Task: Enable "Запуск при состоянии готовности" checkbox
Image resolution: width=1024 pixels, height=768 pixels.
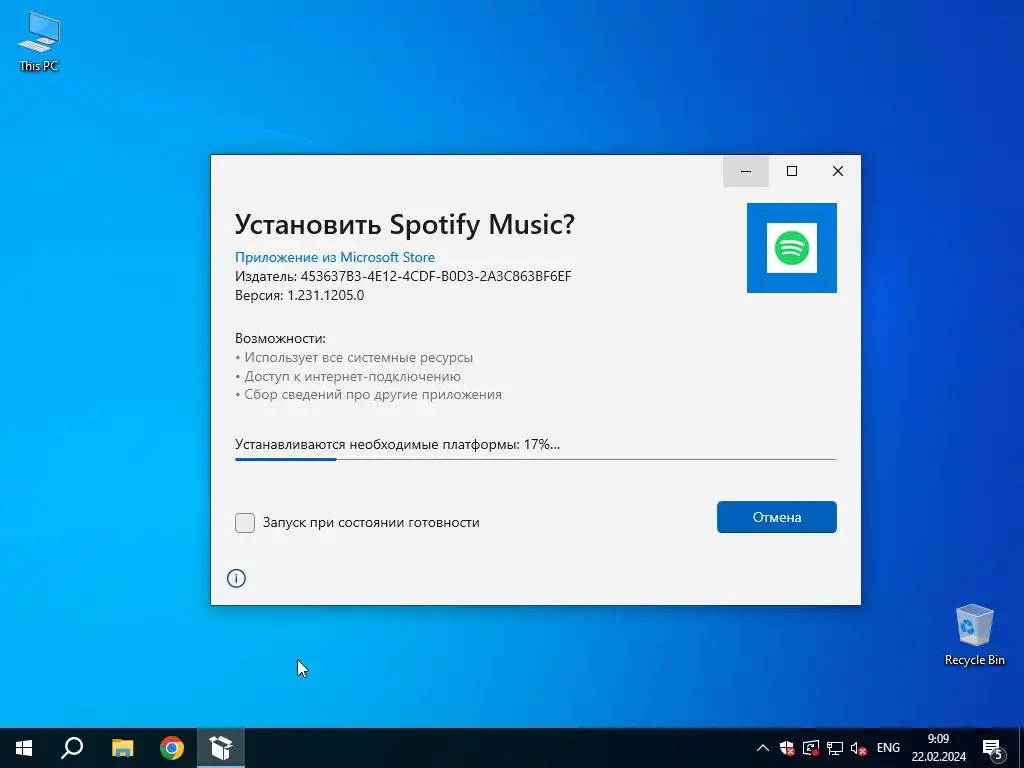Action: click(245, 522)
